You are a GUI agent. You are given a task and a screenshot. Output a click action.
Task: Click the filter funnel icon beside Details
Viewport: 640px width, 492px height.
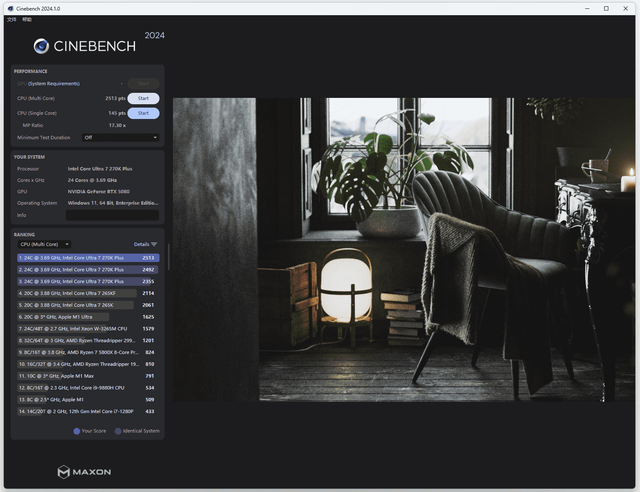click(154, 244)
